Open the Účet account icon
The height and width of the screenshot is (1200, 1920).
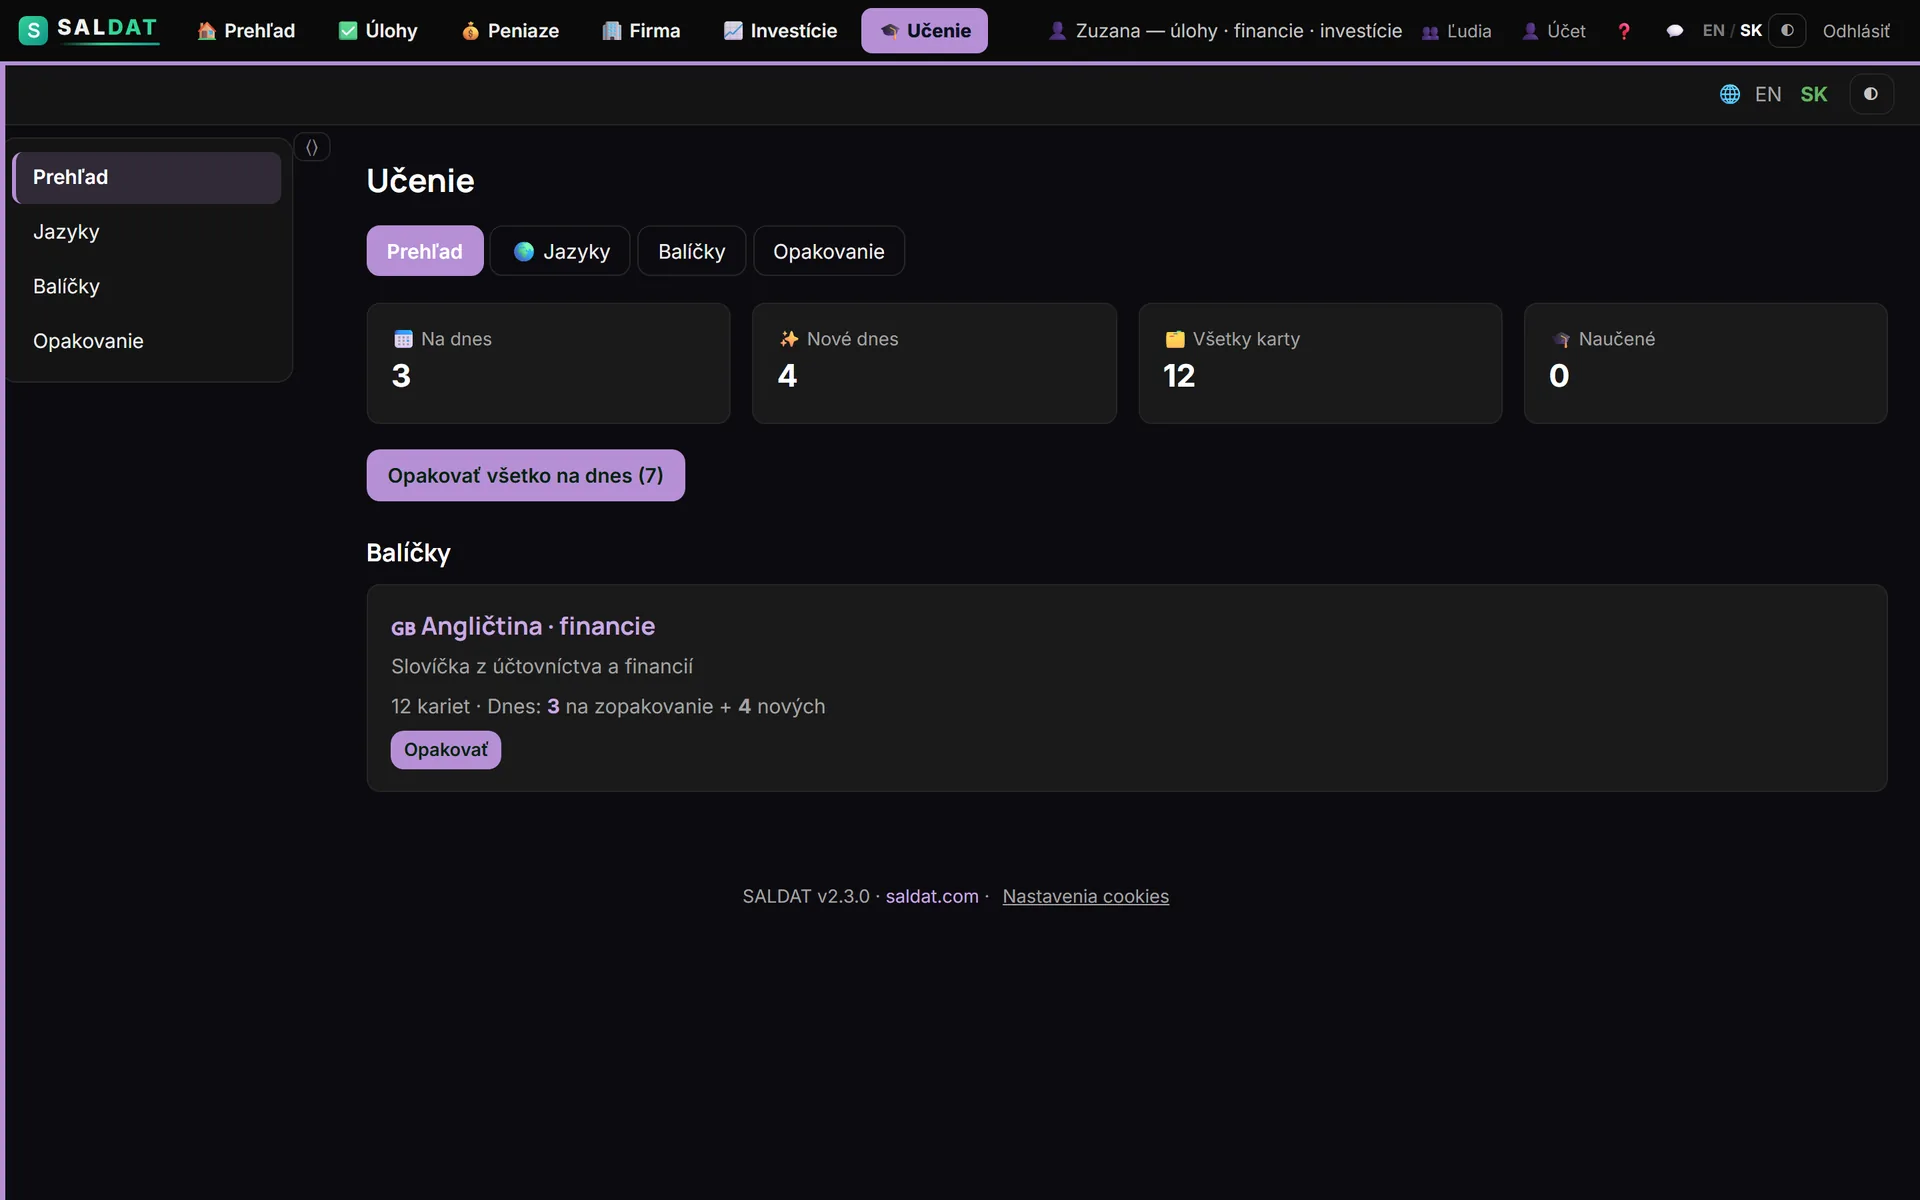click(x=1530, y=32)
